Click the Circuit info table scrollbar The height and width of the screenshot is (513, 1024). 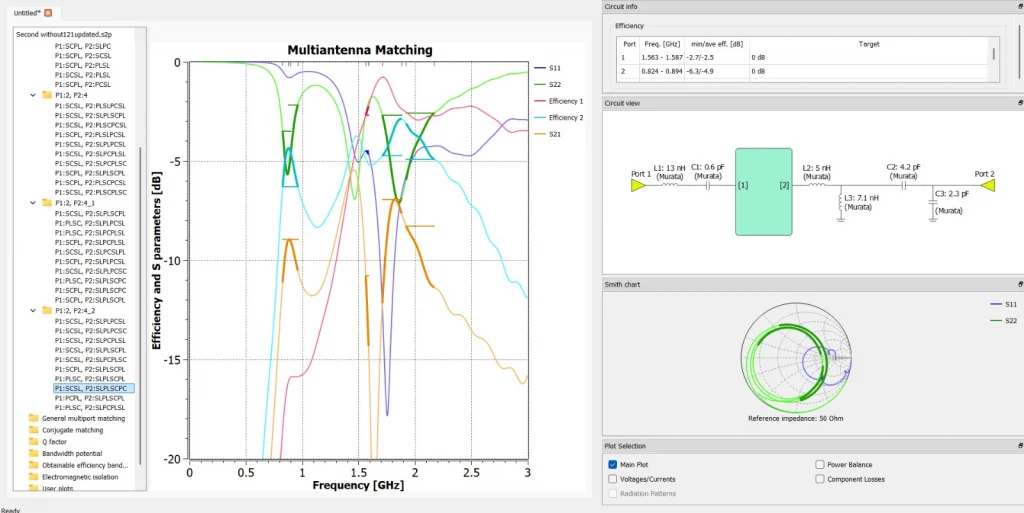[992, 55]
